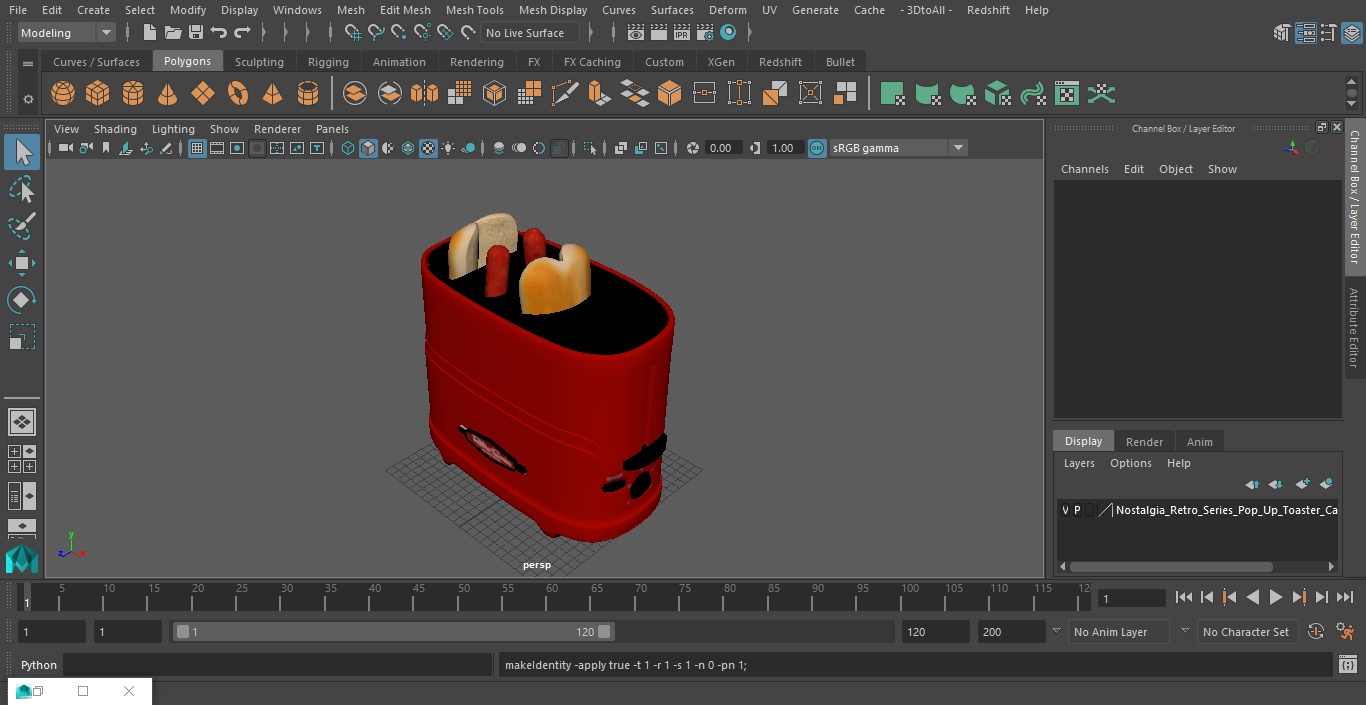Open the Render Settings clapper icon

(705, 33)
